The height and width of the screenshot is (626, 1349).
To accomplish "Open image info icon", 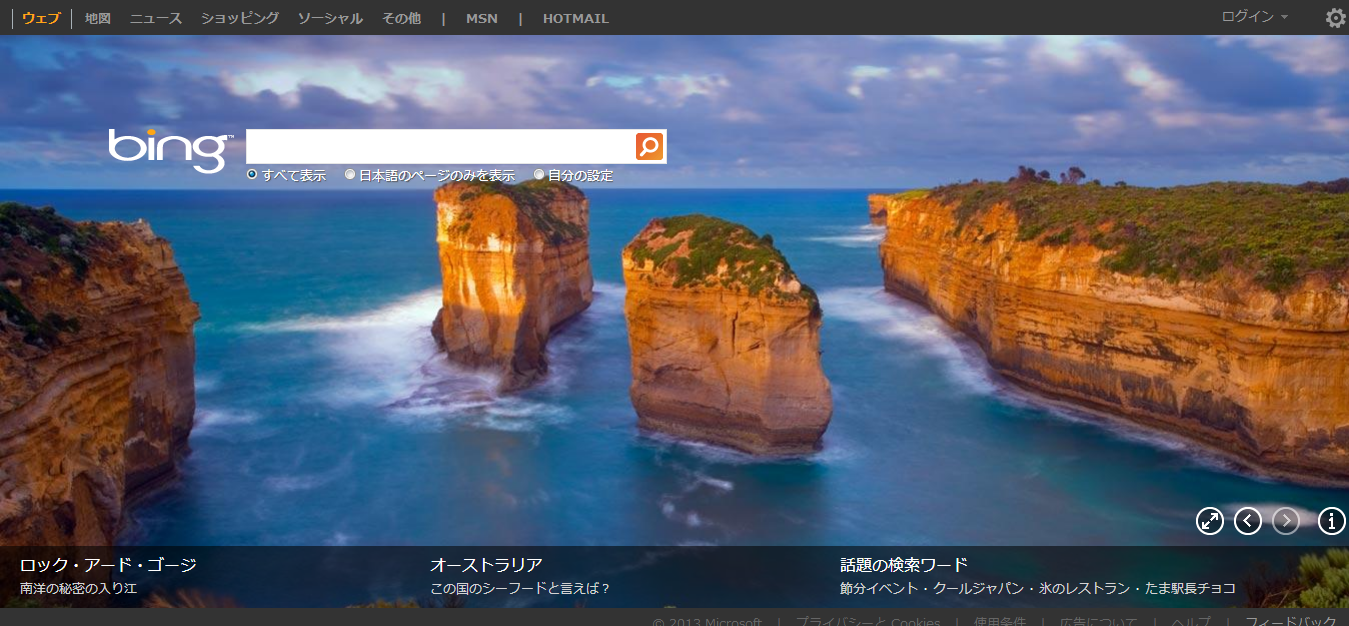I will tap(1331, 521).
